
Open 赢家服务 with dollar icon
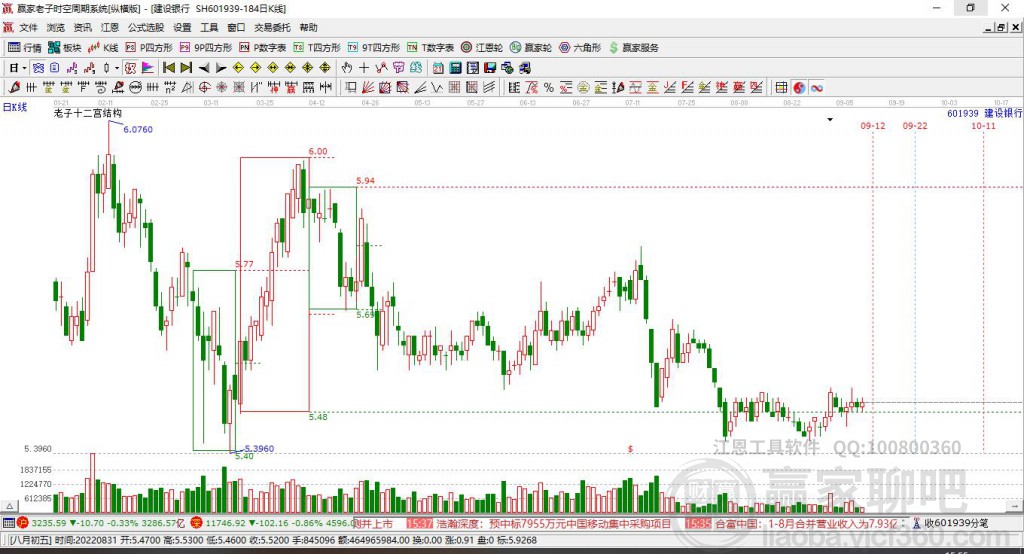633,48
